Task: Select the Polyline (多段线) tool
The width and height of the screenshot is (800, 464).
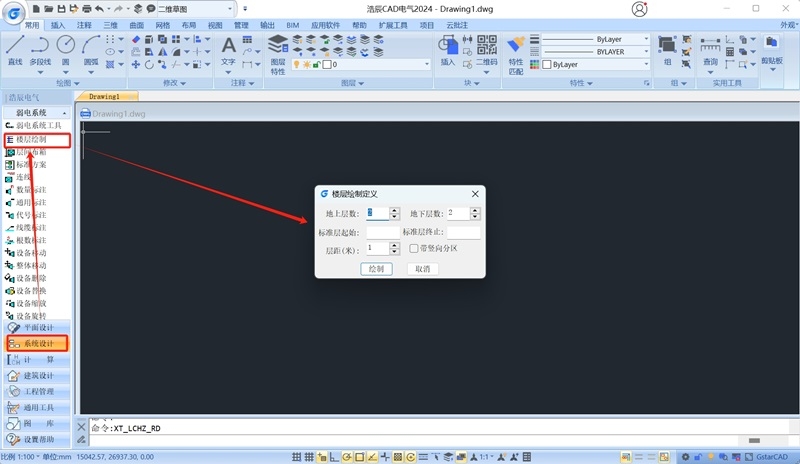Action: pos(40,50)
